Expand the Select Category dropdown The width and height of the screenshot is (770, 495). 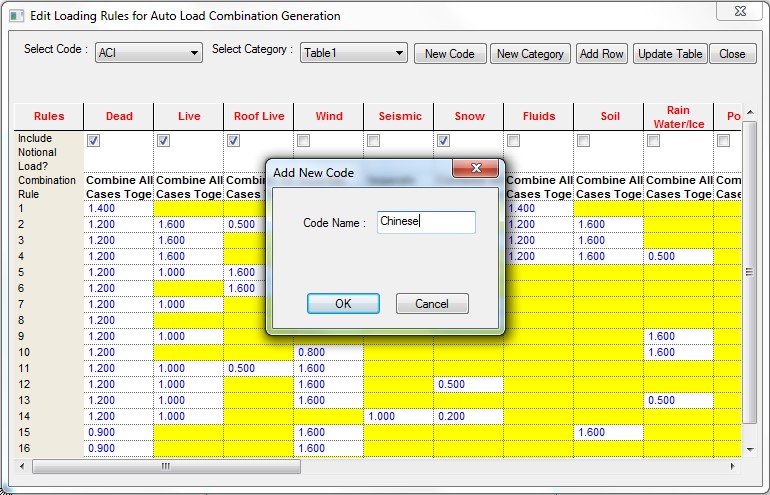353,53
